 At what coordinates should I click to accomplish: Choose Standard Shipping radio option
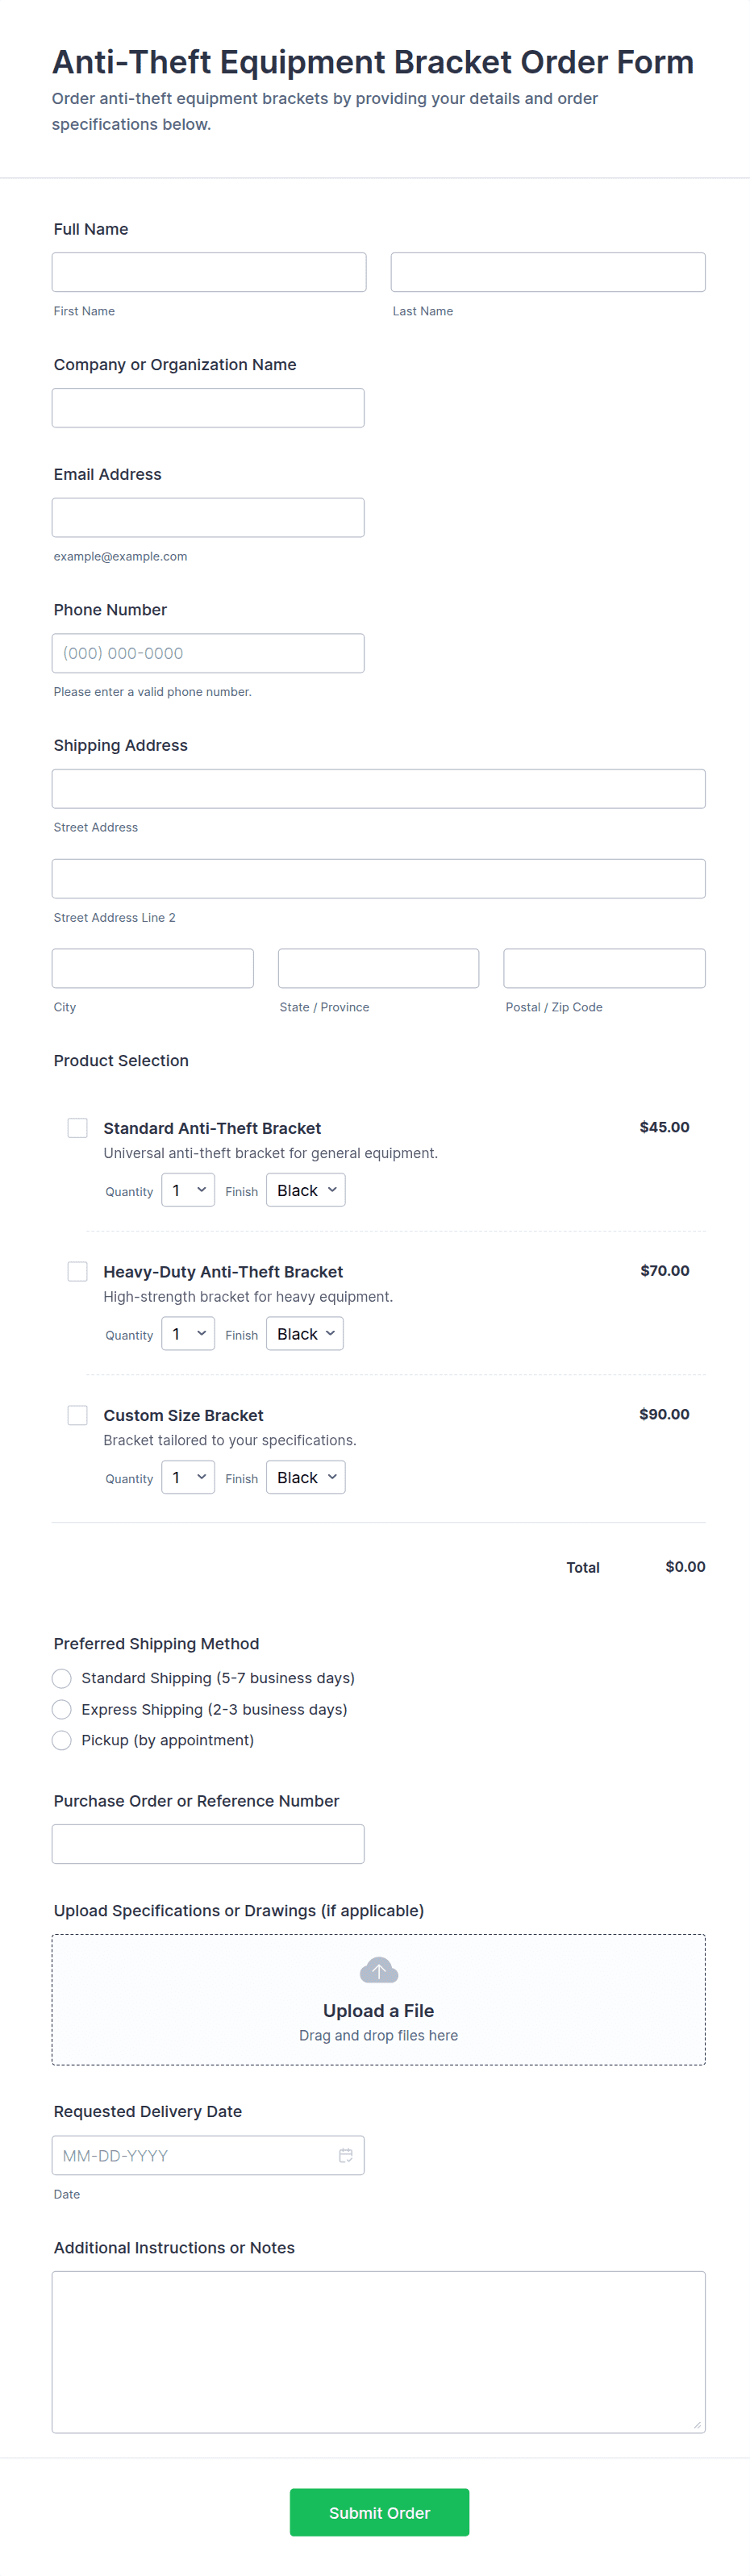pyautogui.click(x=62, y=1678)
